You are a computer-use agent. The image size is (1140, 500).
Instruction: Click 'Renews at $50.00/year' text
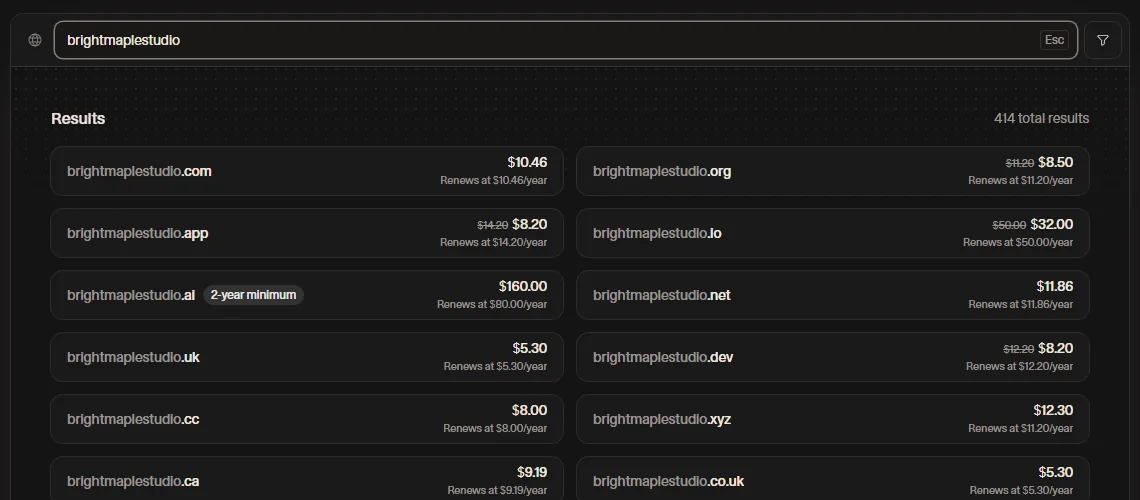coord(1018,242)
